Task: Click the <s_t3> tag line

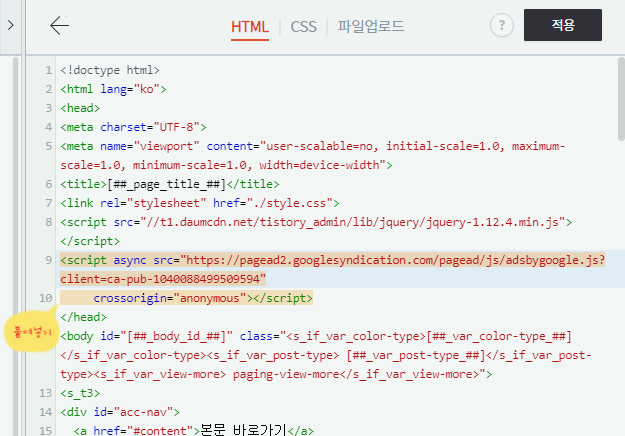Action: pyautogui.click(x=80, y=393)
